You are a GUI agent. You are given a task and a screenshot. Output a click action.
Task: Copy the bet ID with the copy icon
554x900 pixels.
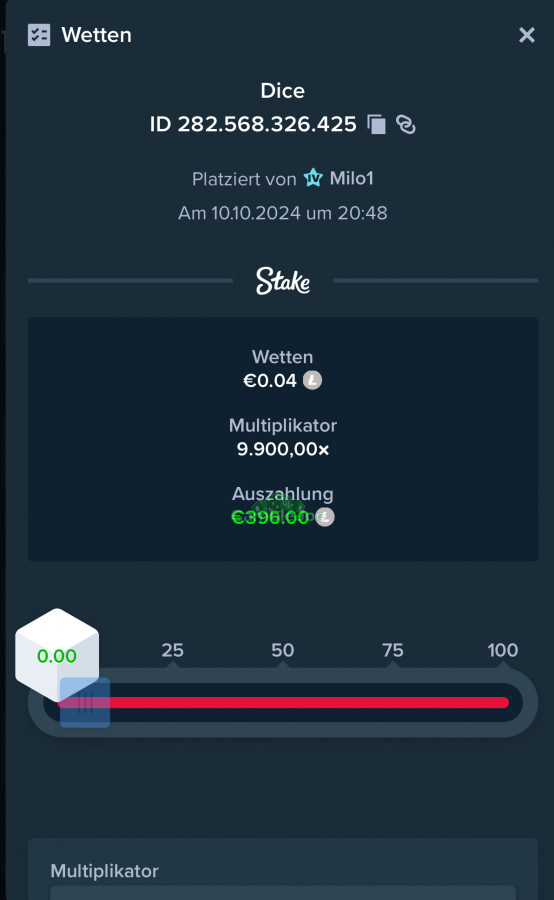click(377, 124)
